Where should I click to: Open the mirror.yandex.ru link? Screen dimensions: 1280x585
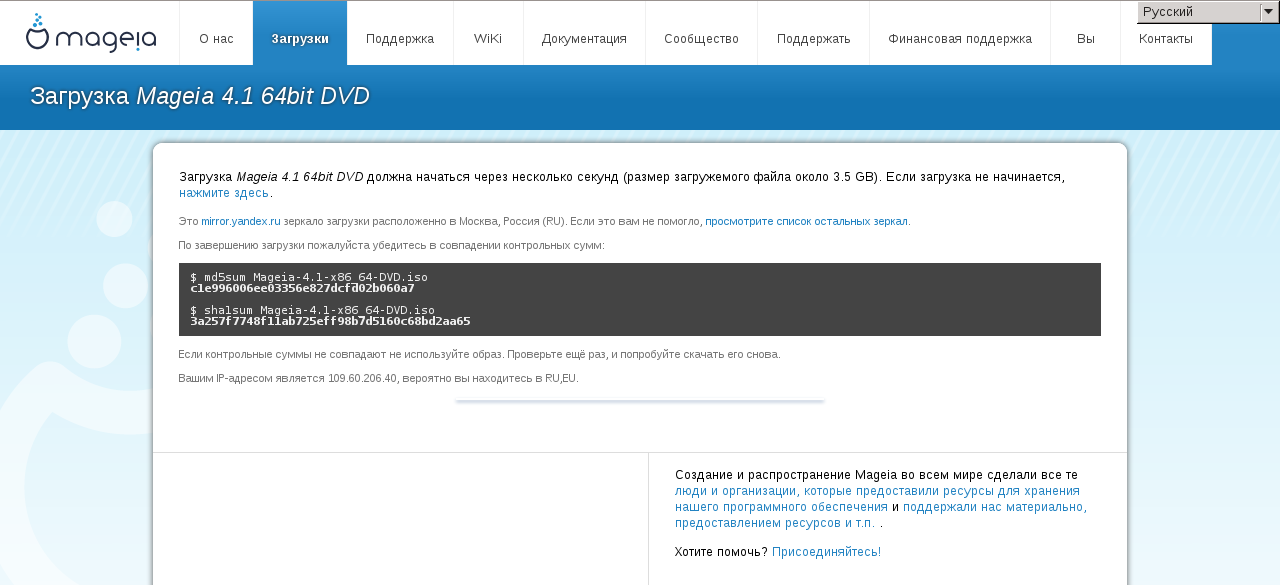click(x=241, y=221)
